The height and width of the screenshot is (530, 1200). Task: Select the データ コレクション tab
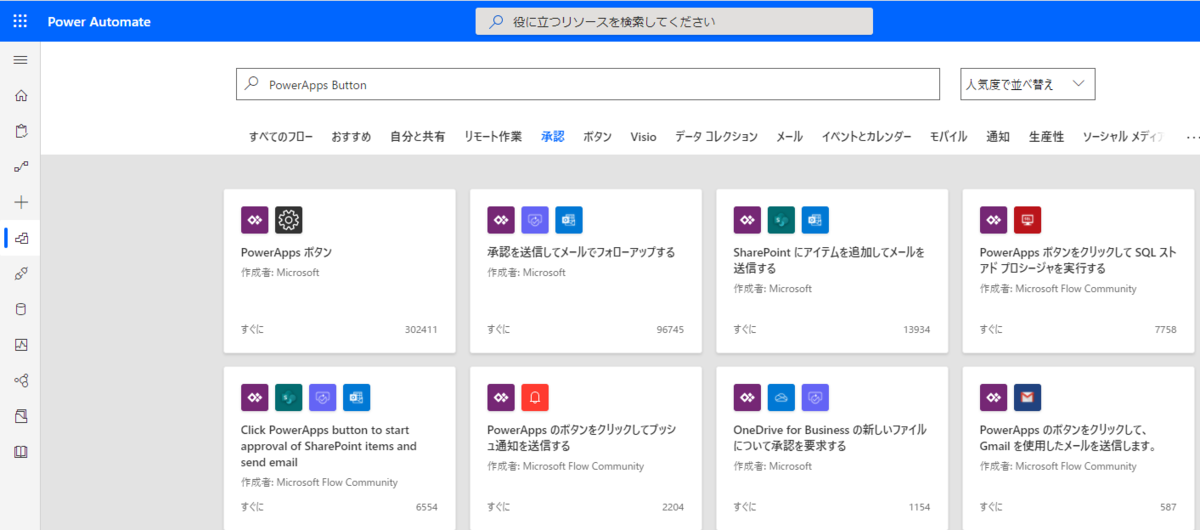[x=716, y=137]
